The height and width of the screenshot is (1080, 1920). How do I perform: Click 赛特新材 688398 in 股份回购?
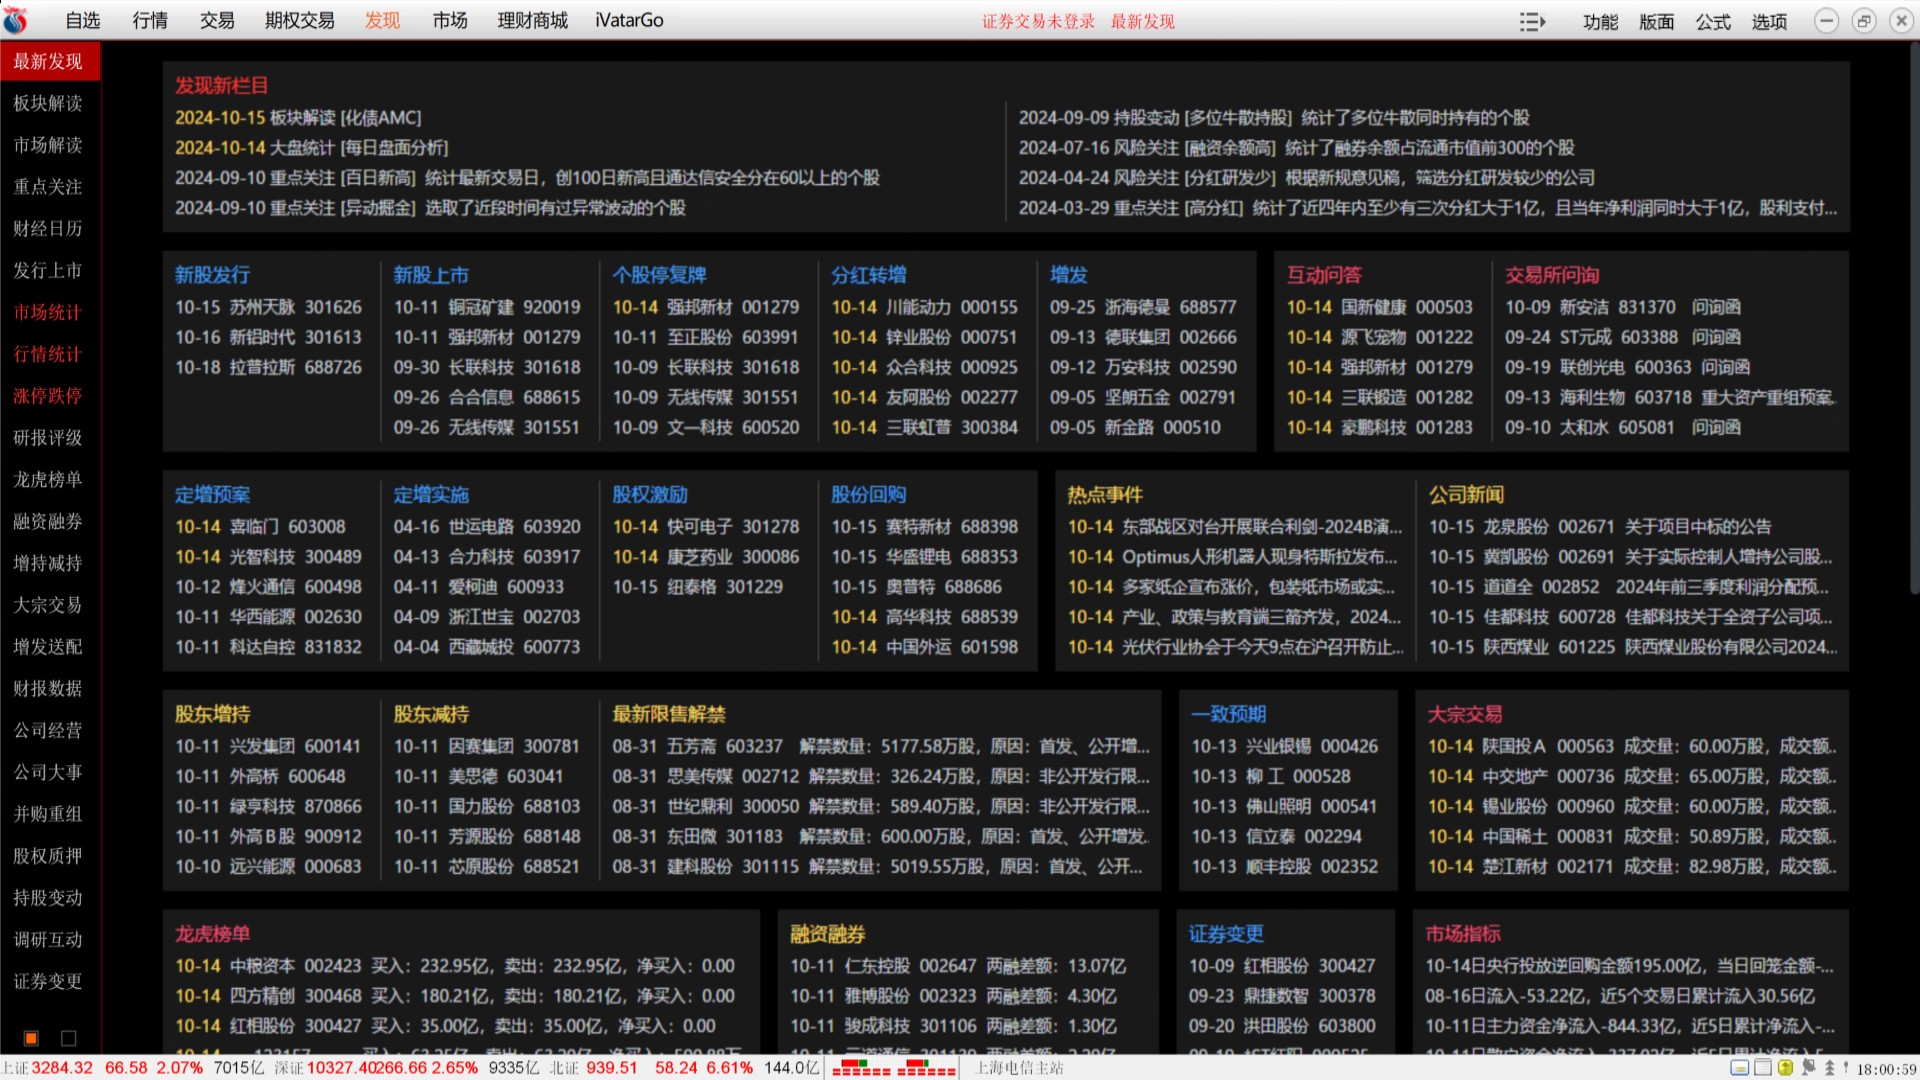925,527
